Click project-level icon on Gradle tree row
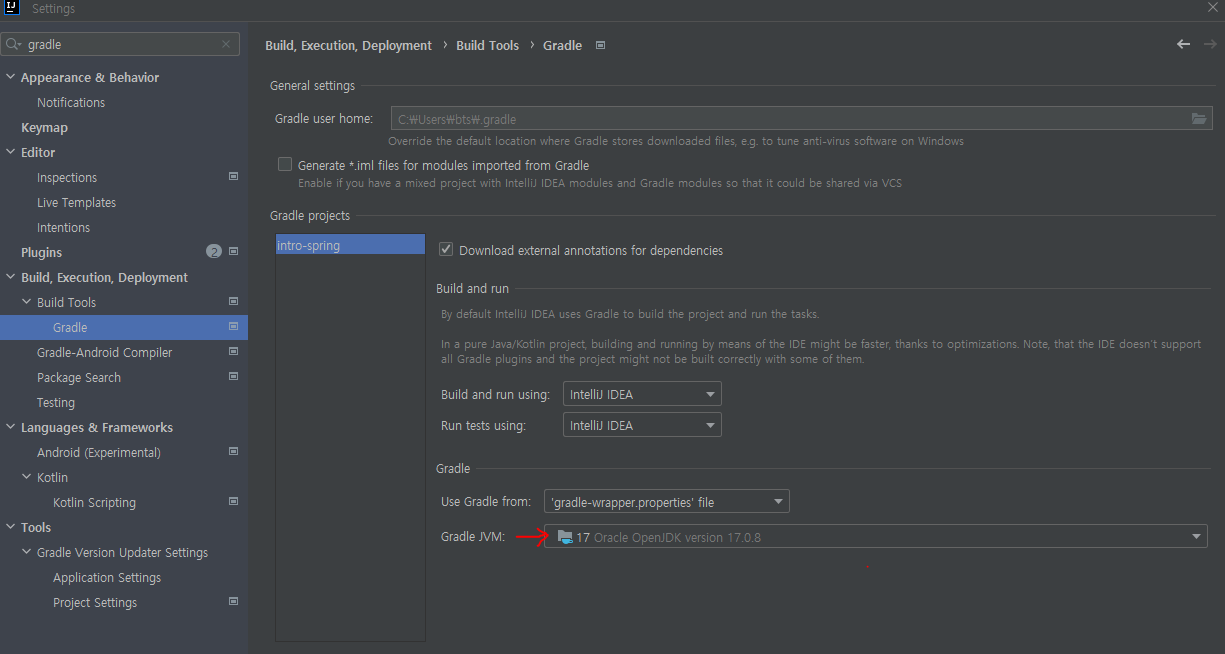Screen dimensions: 1225x654 (x=233, y=327)
